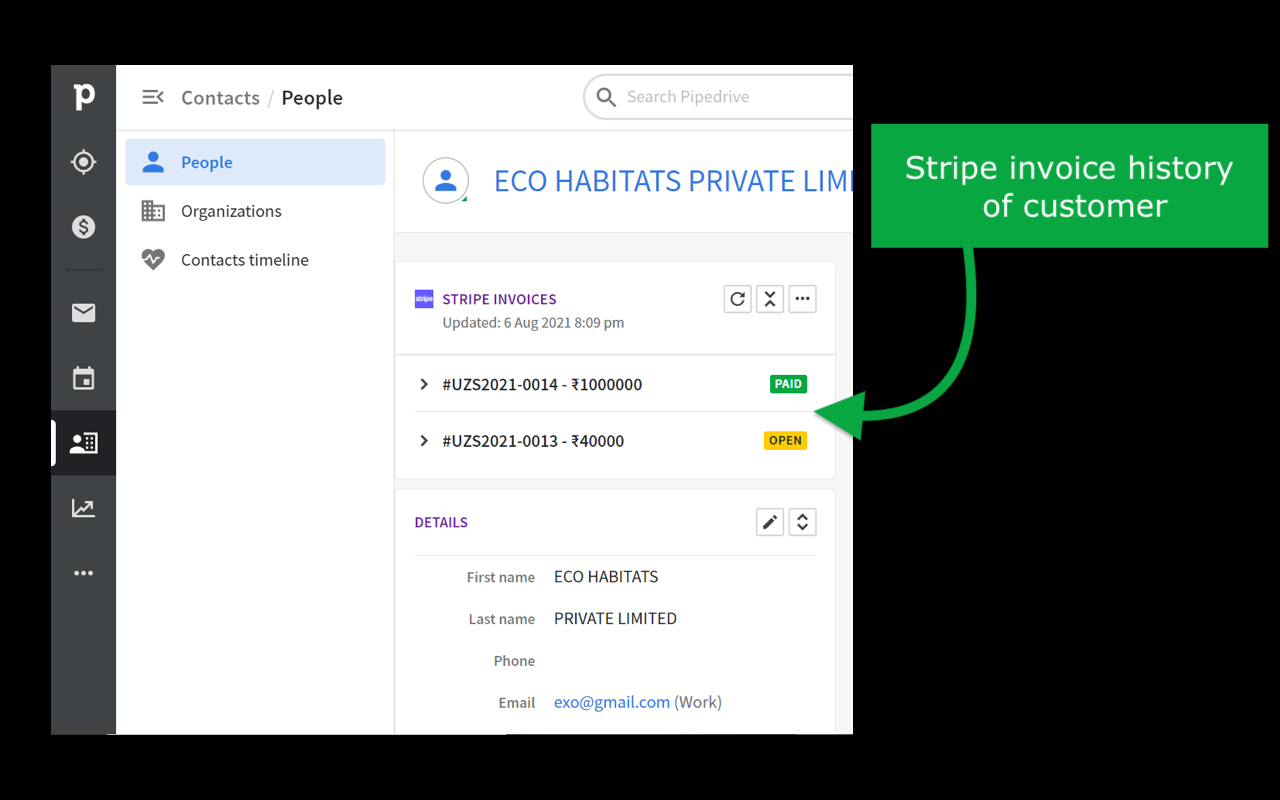1280x800 pixels.
Task: Collapse the Stripe Invoices panel
Action: (x=769, y=299)
